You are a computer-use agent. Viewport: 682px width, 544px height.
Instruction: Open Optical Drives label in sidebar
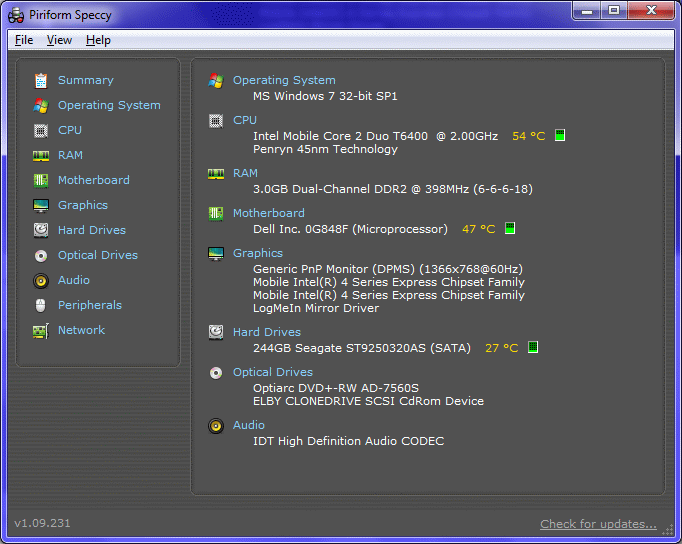(98, 256)
